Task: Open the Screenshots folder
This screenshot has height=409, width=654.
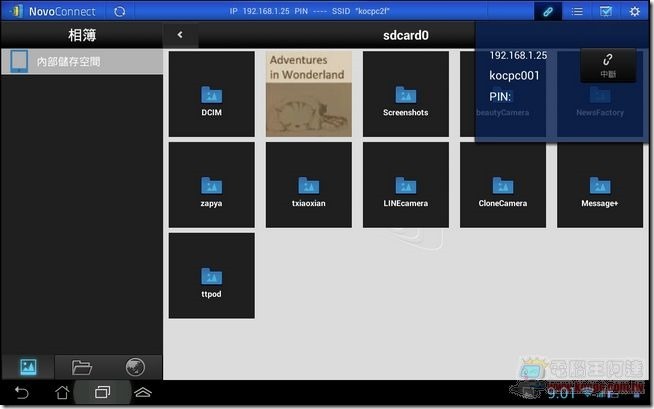Action: [406, 94]
